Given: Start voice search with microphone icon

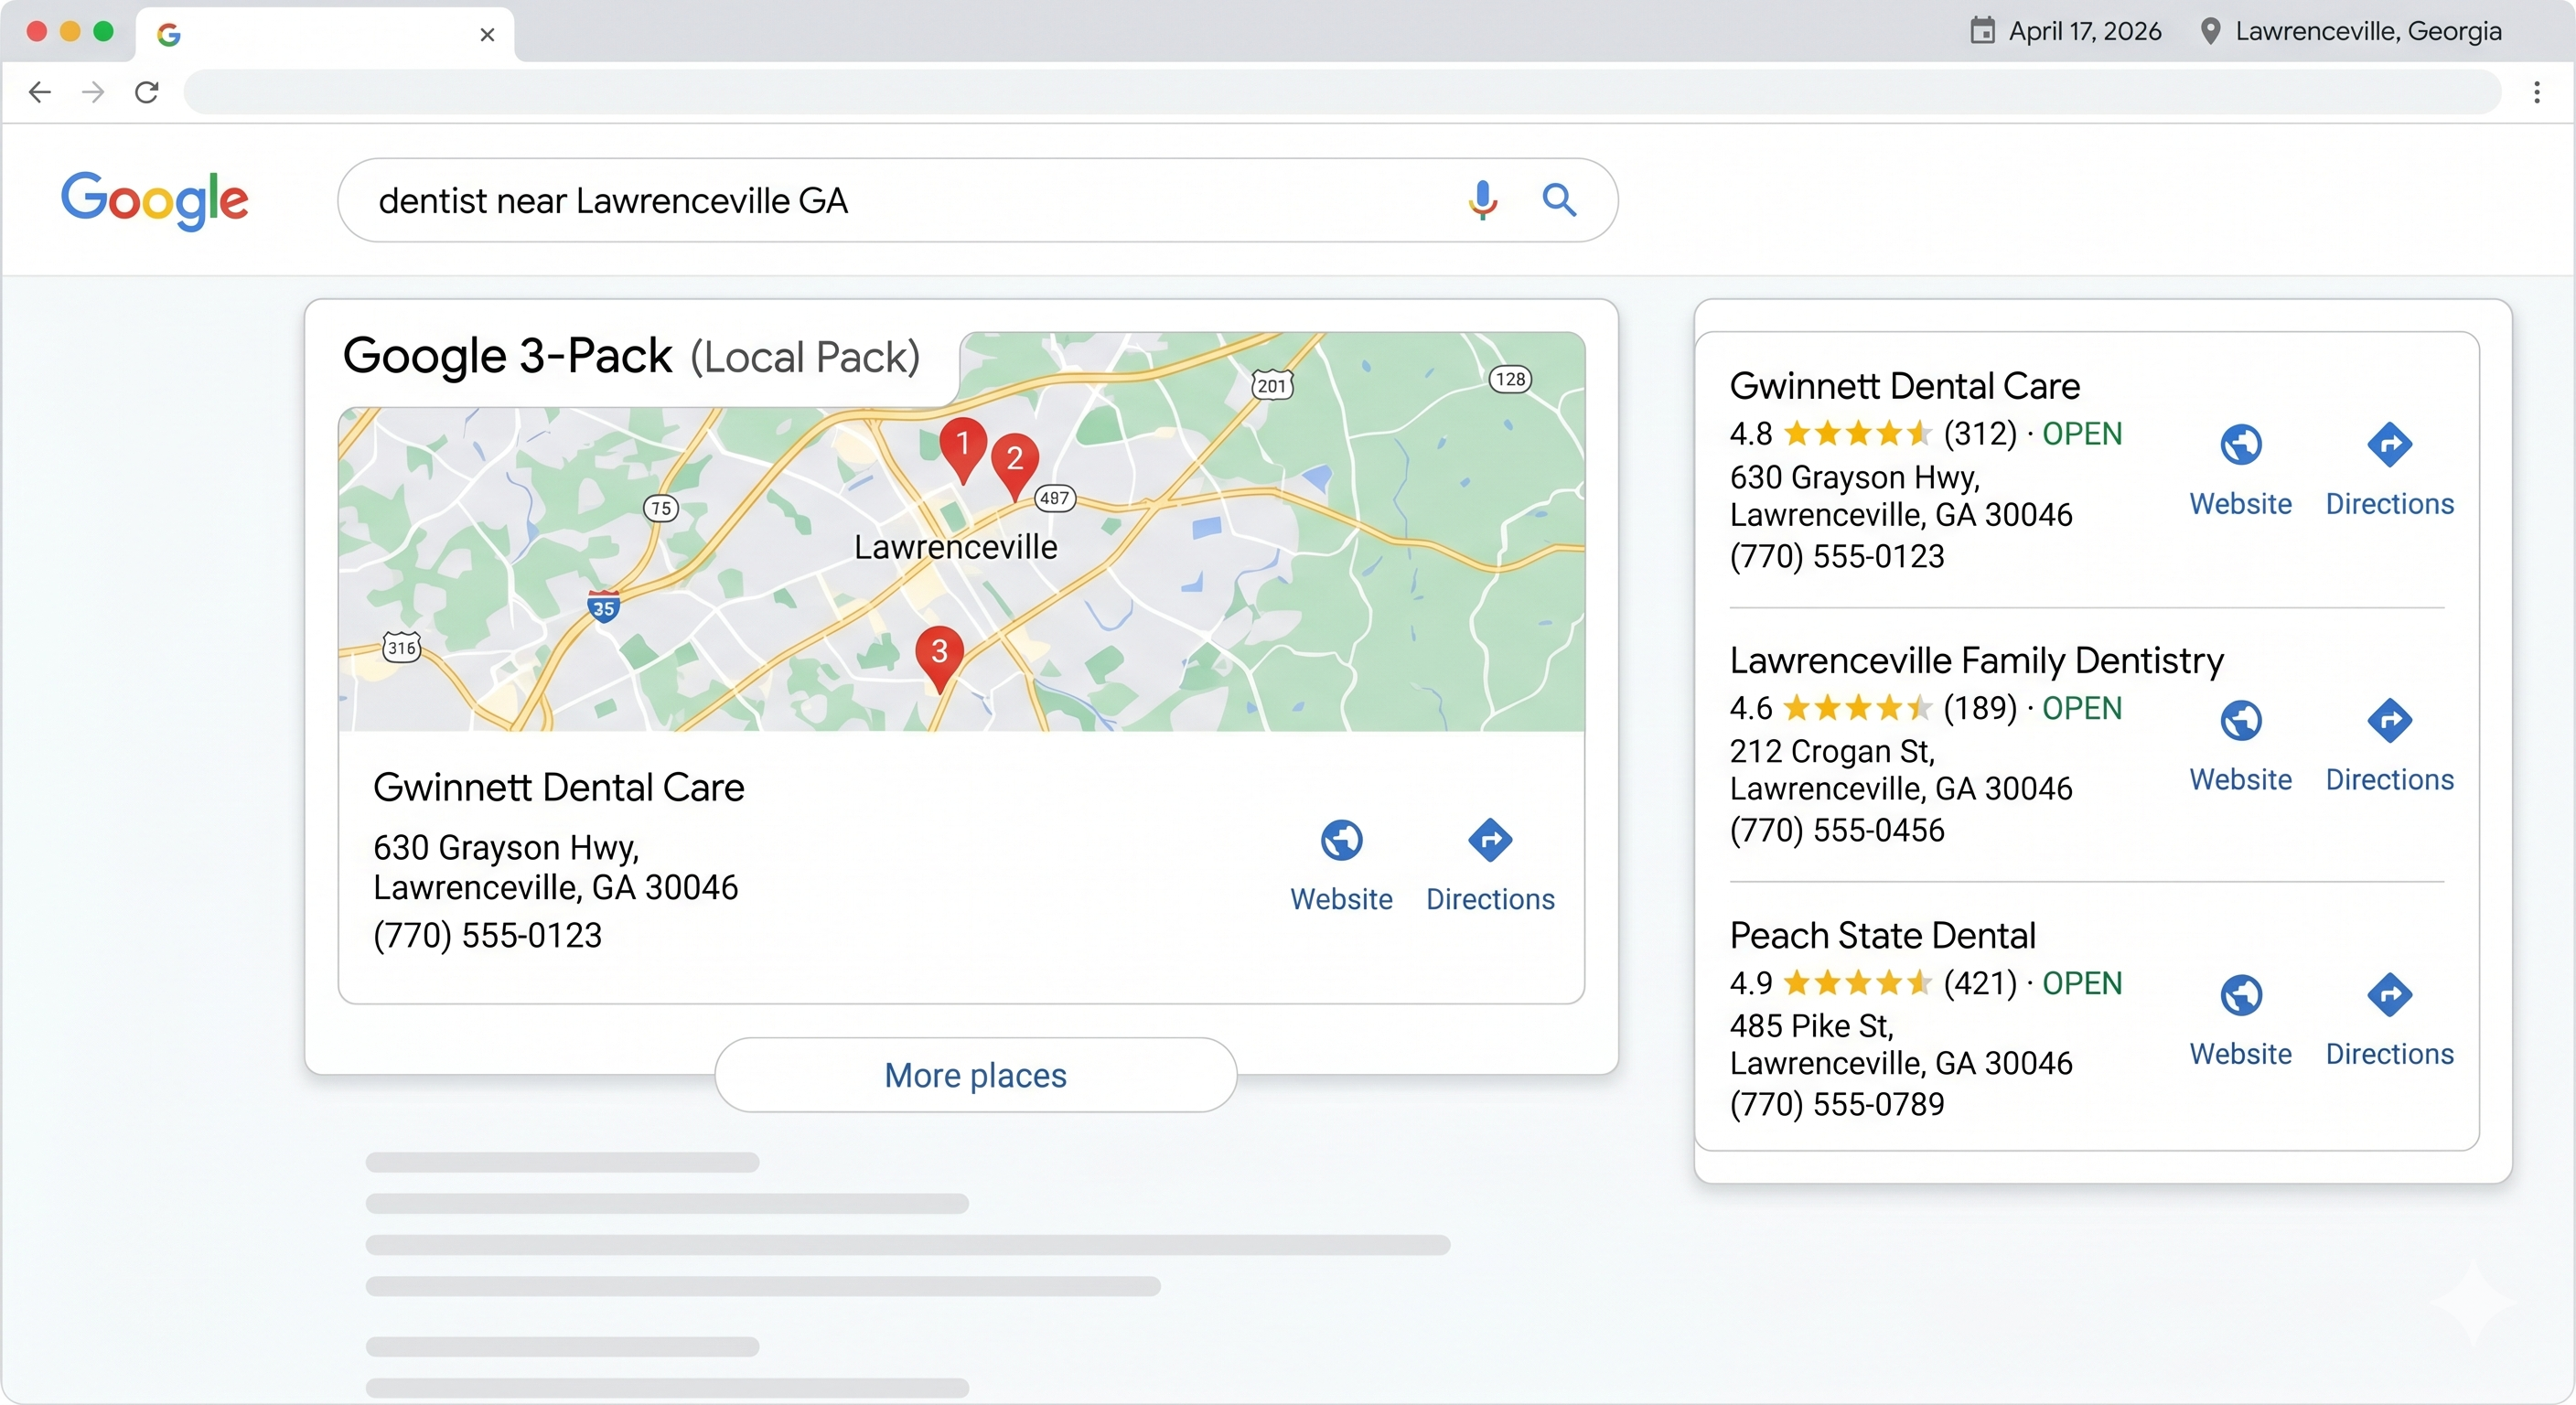Looking at the screenshot, I should tap(1483, 200).
